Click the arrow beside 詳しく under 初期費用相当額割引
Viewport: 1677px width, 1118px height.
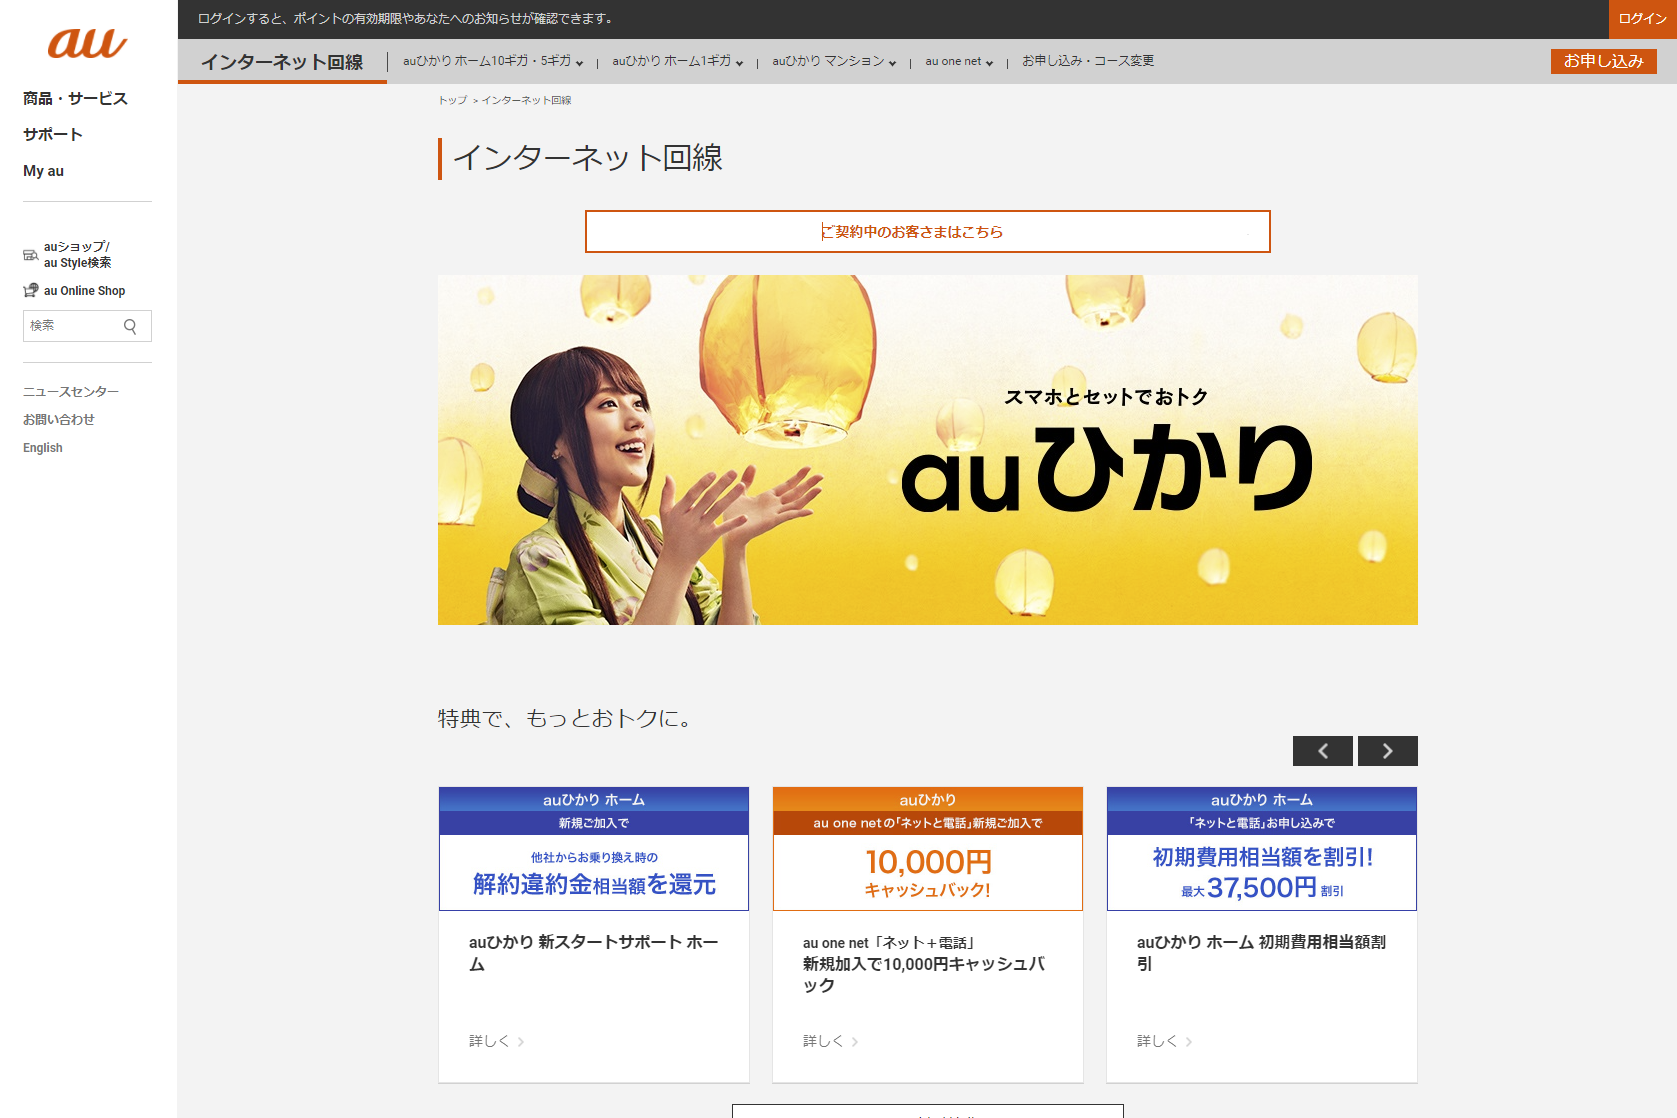pos(1189,1042)
